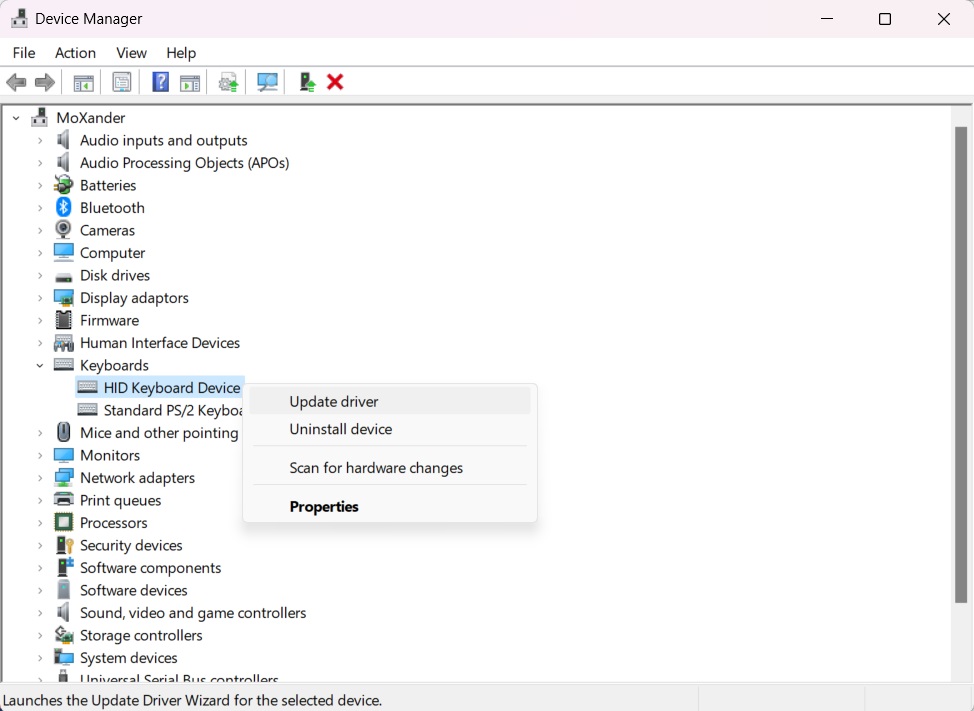
Task: Click the Display adaptors icon
Action: click(63, 297)
